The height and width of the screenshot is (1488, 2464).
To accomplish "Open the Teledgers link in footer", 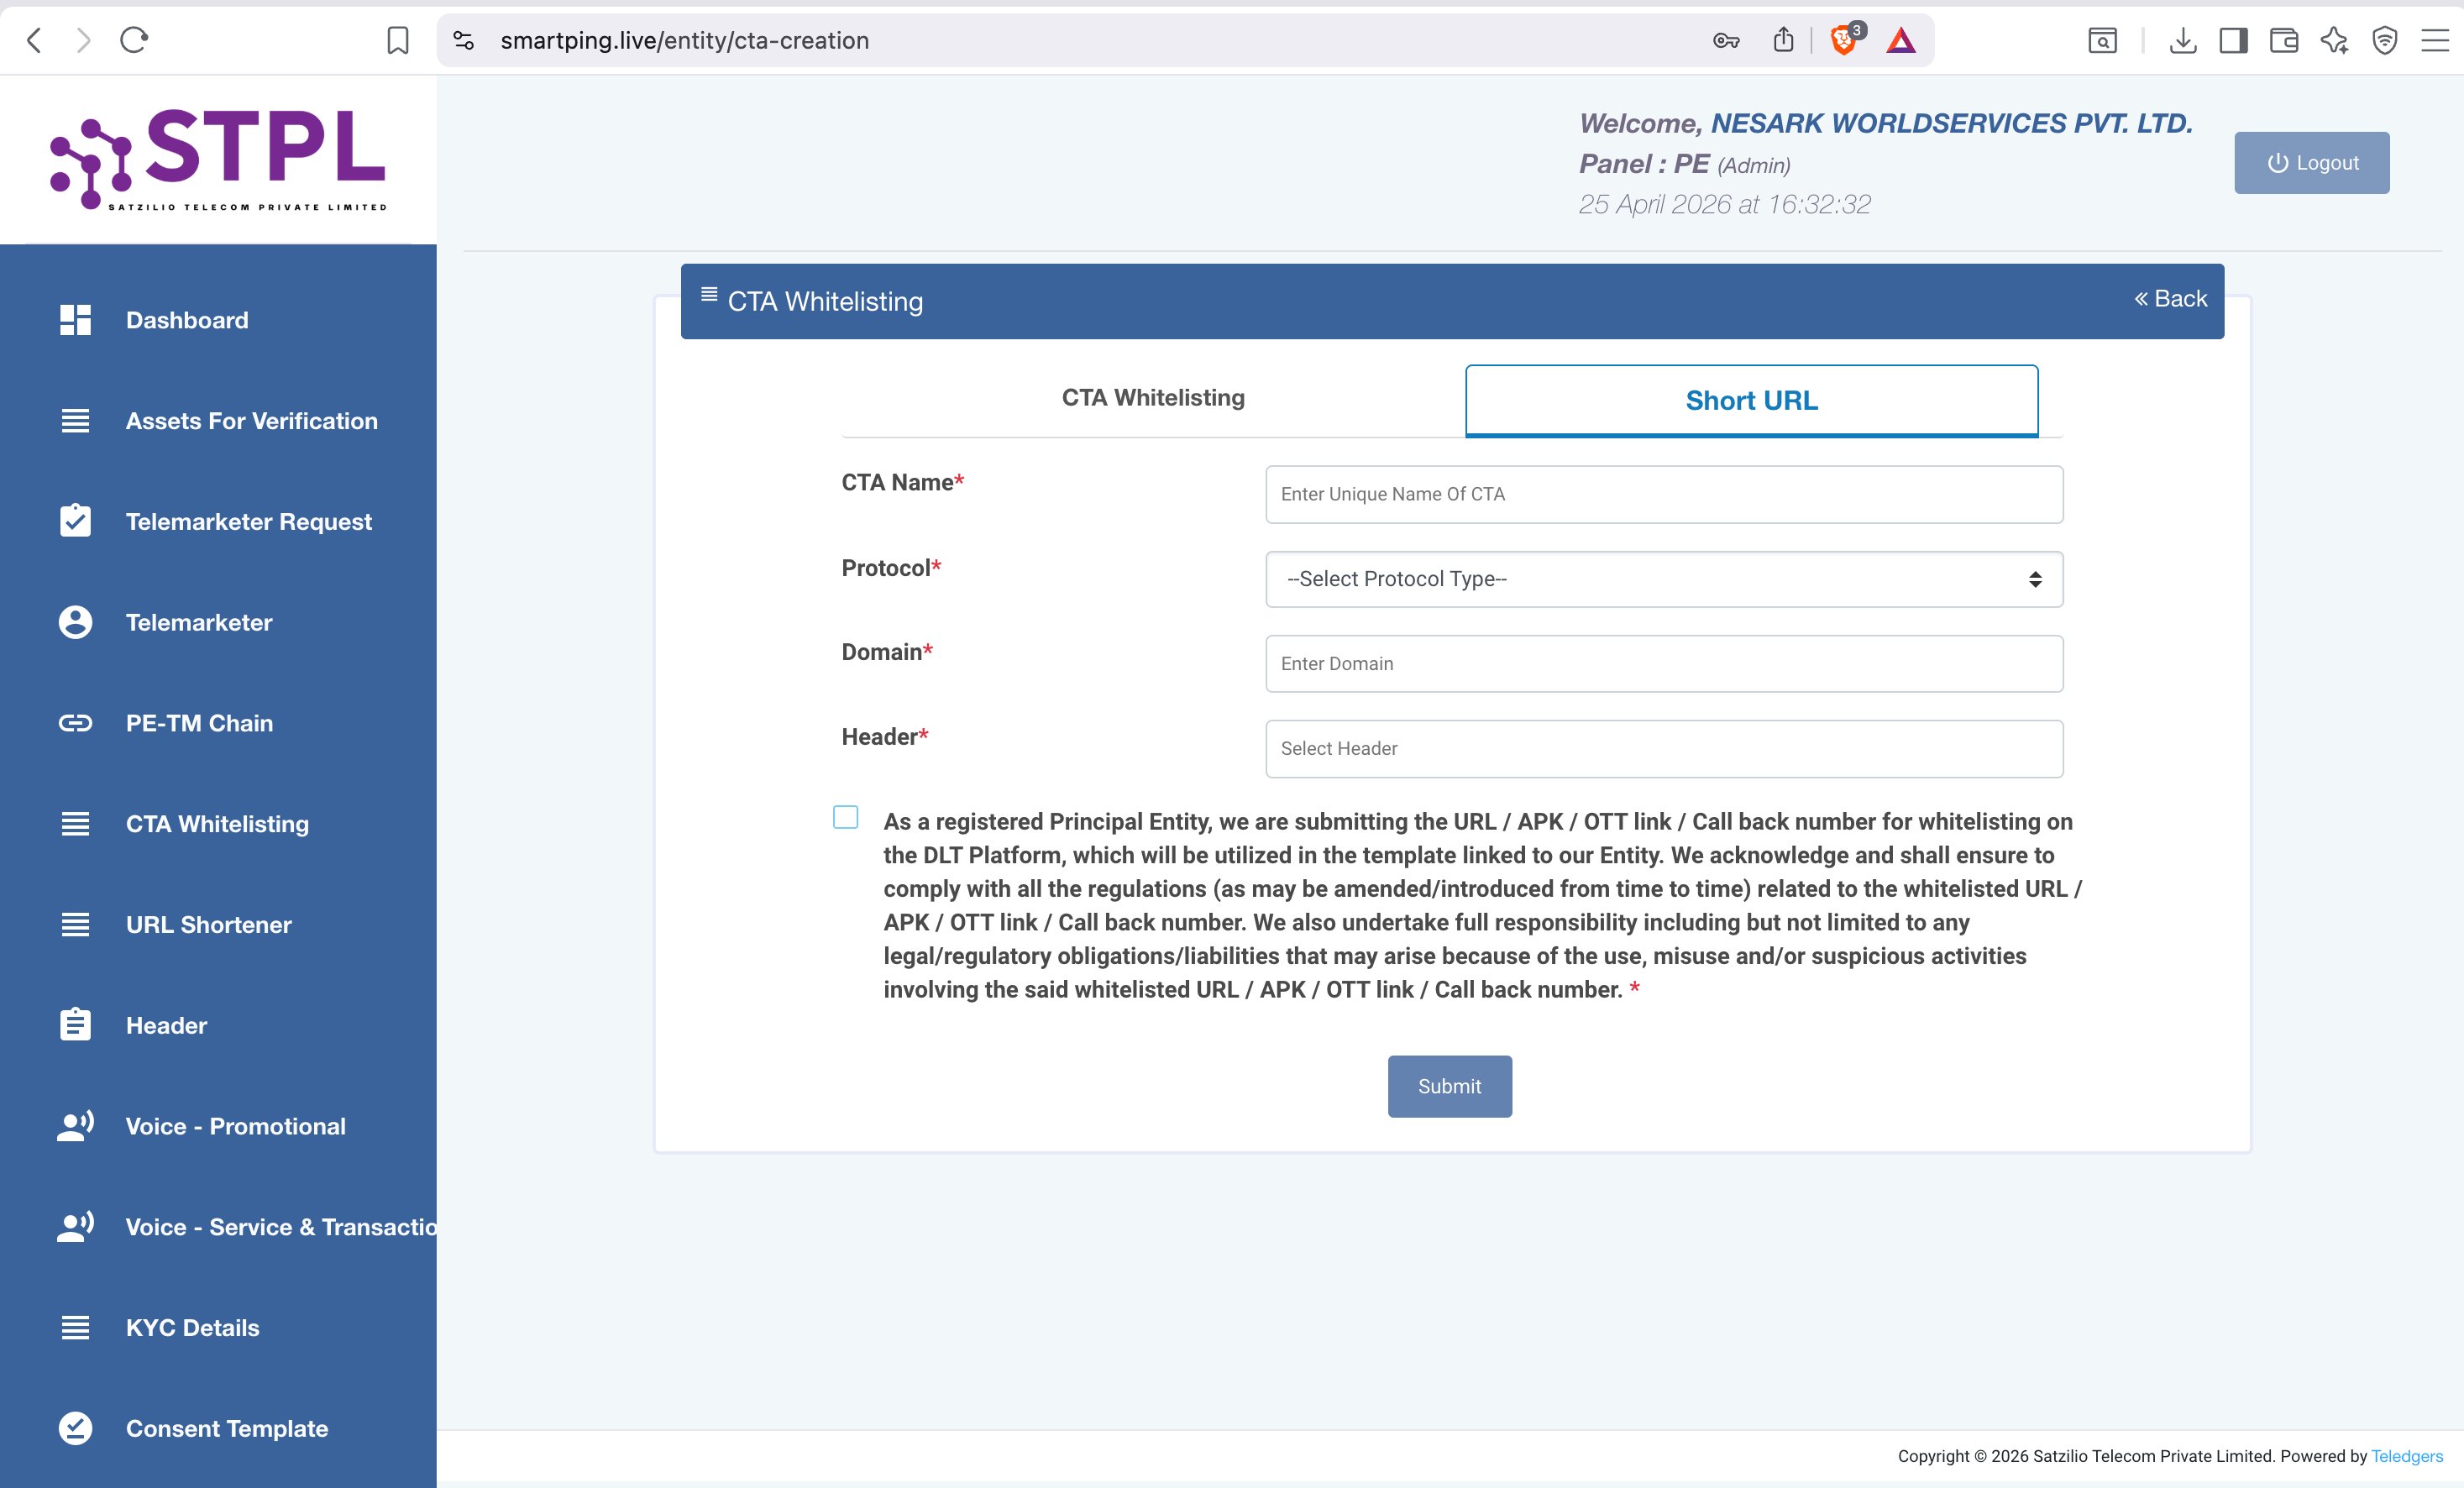I will pos(2407,1456).
